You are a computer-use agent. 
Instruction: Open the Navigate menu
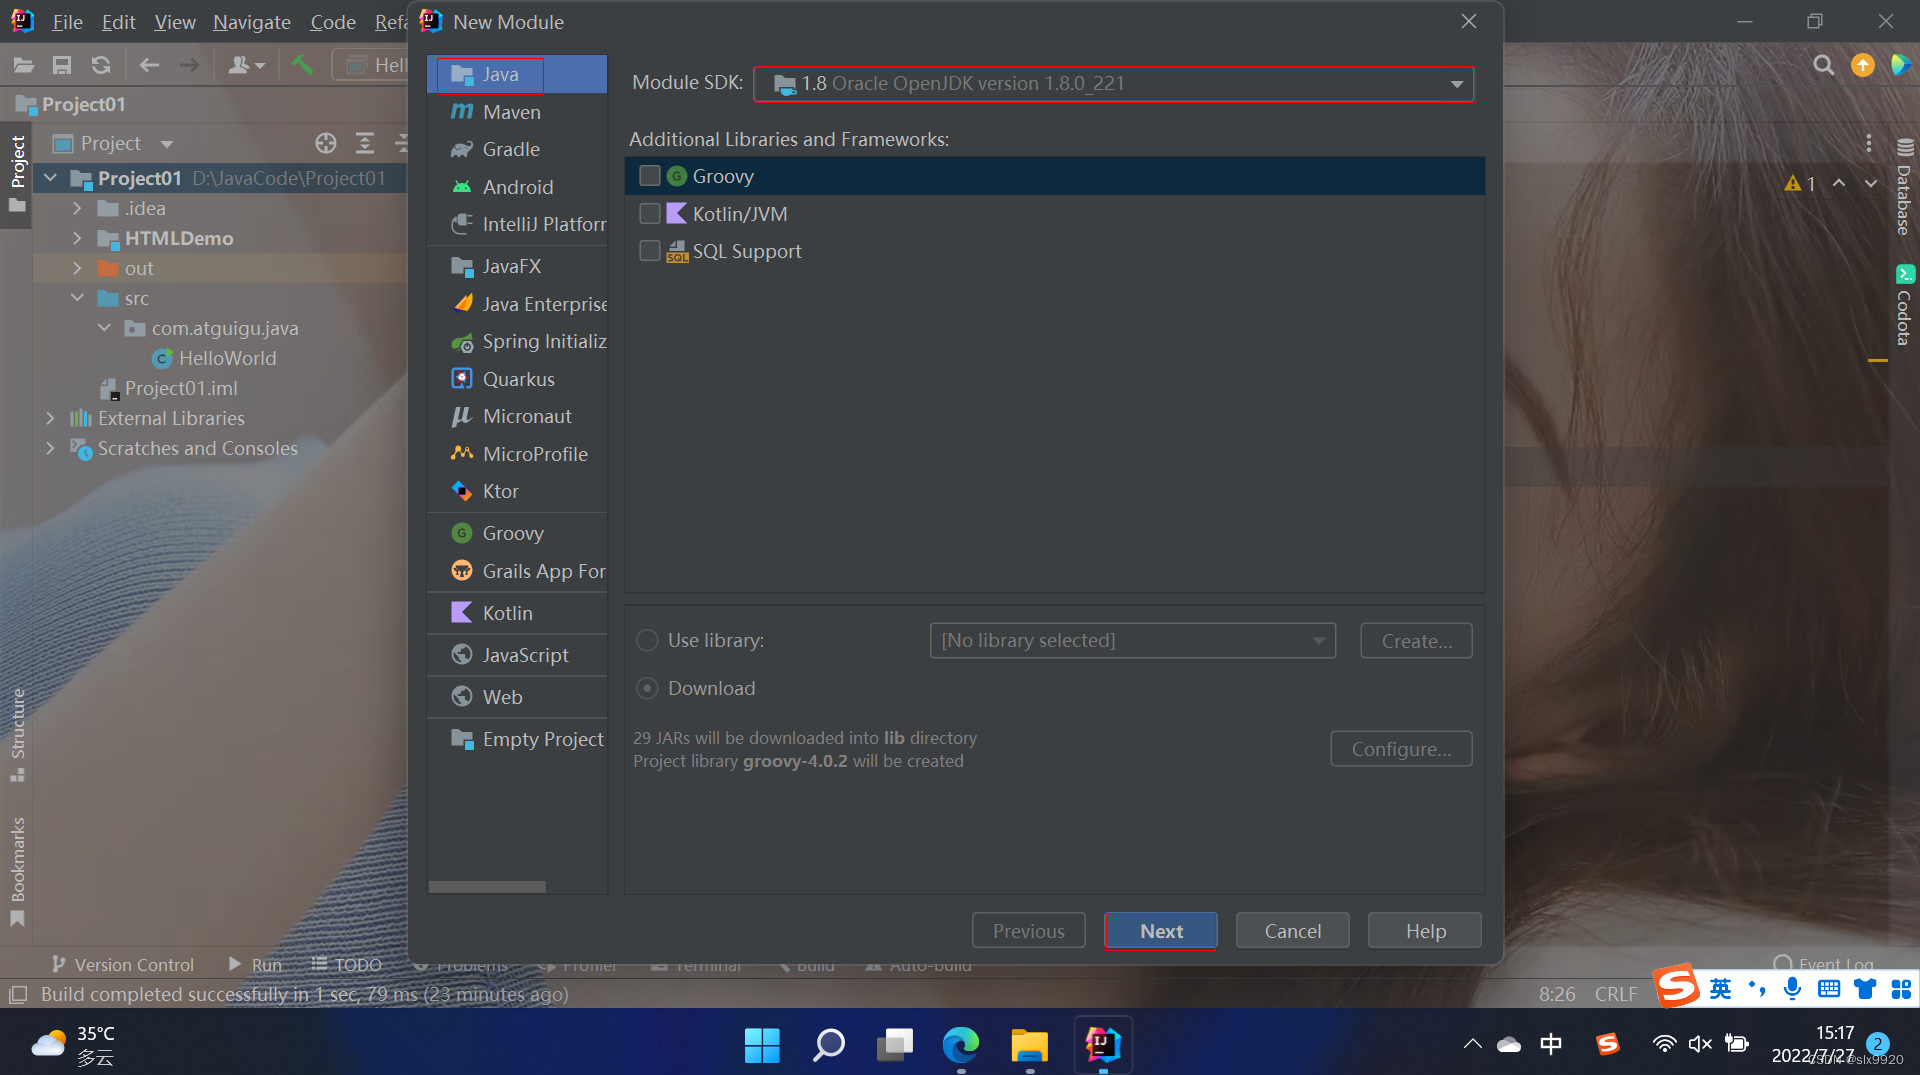tap(252, 22)
